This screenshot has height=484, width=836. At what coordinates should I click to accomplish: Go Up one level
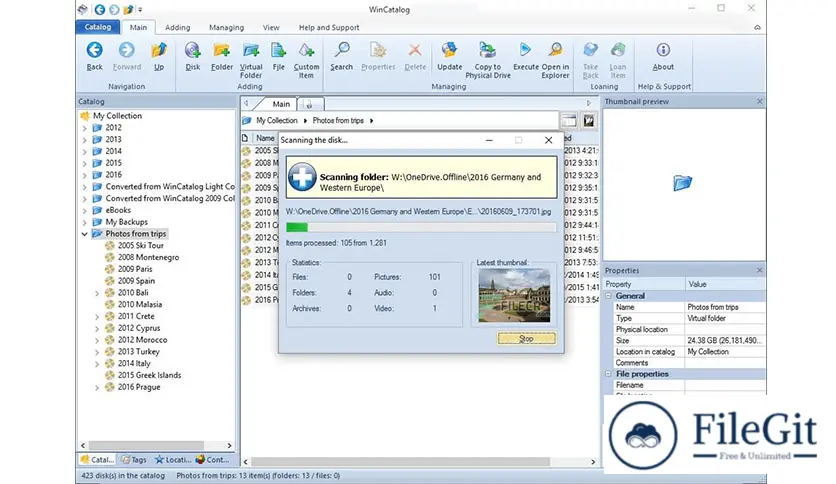[x=159, y=56]
